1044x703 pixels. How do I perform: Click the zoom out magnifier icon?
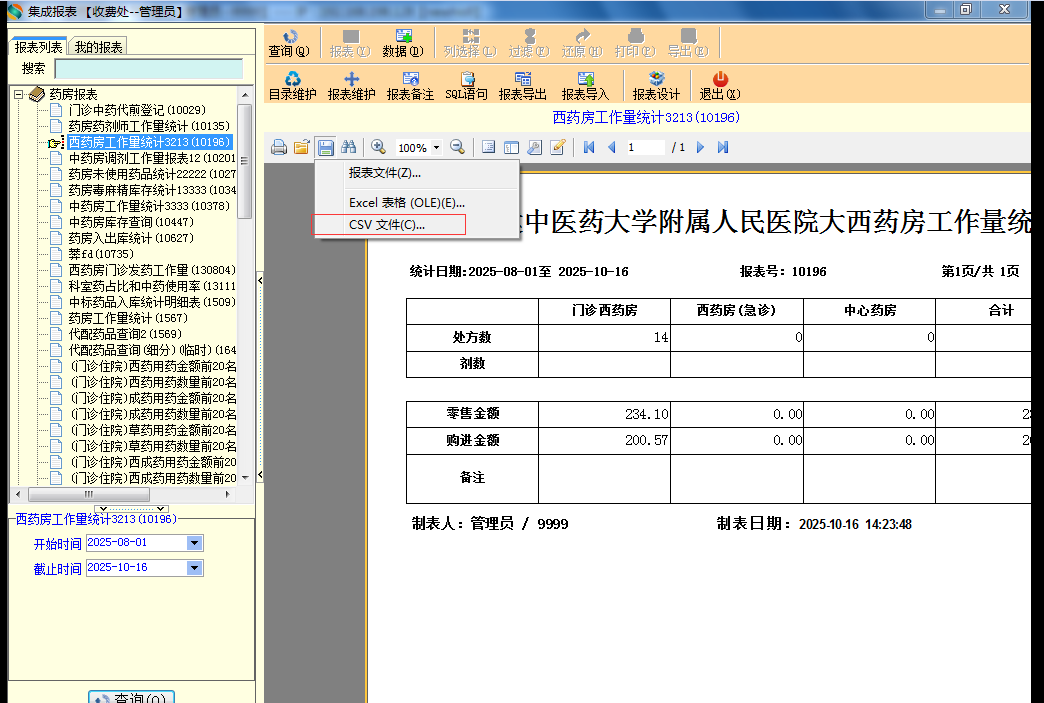coord(457,147)
